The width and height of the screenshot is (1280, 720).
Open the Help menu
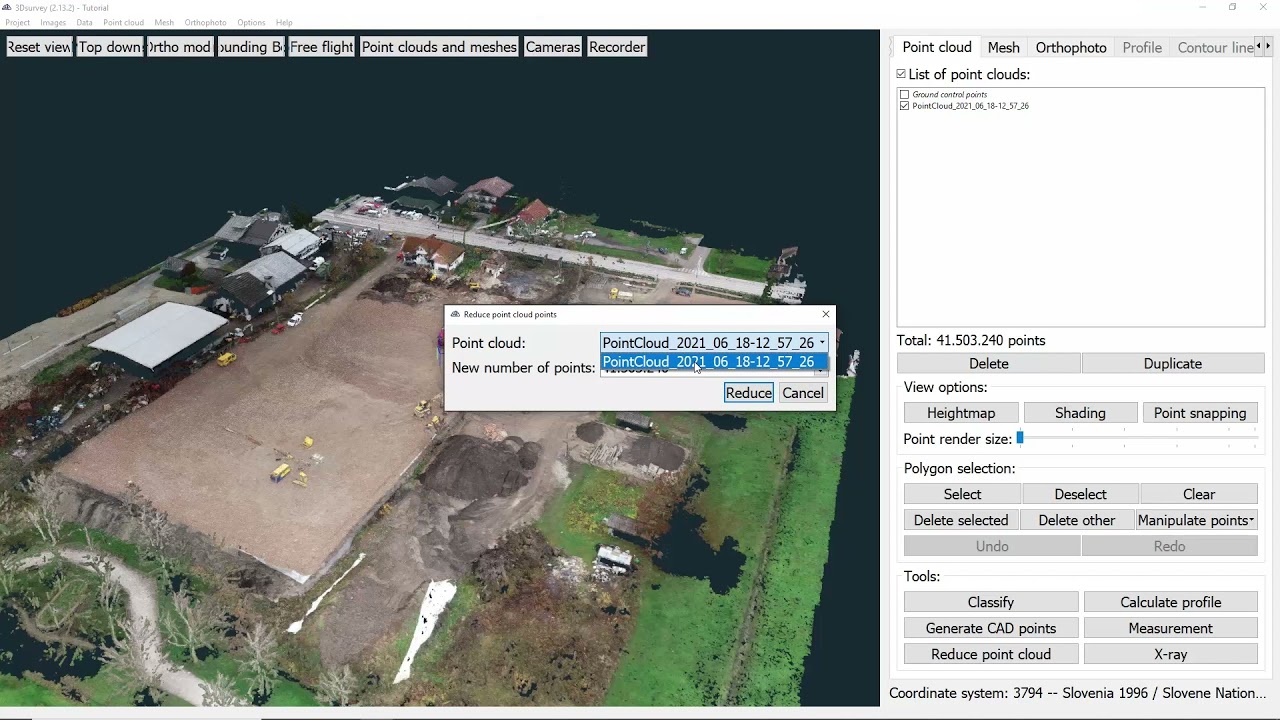point(284,22)
